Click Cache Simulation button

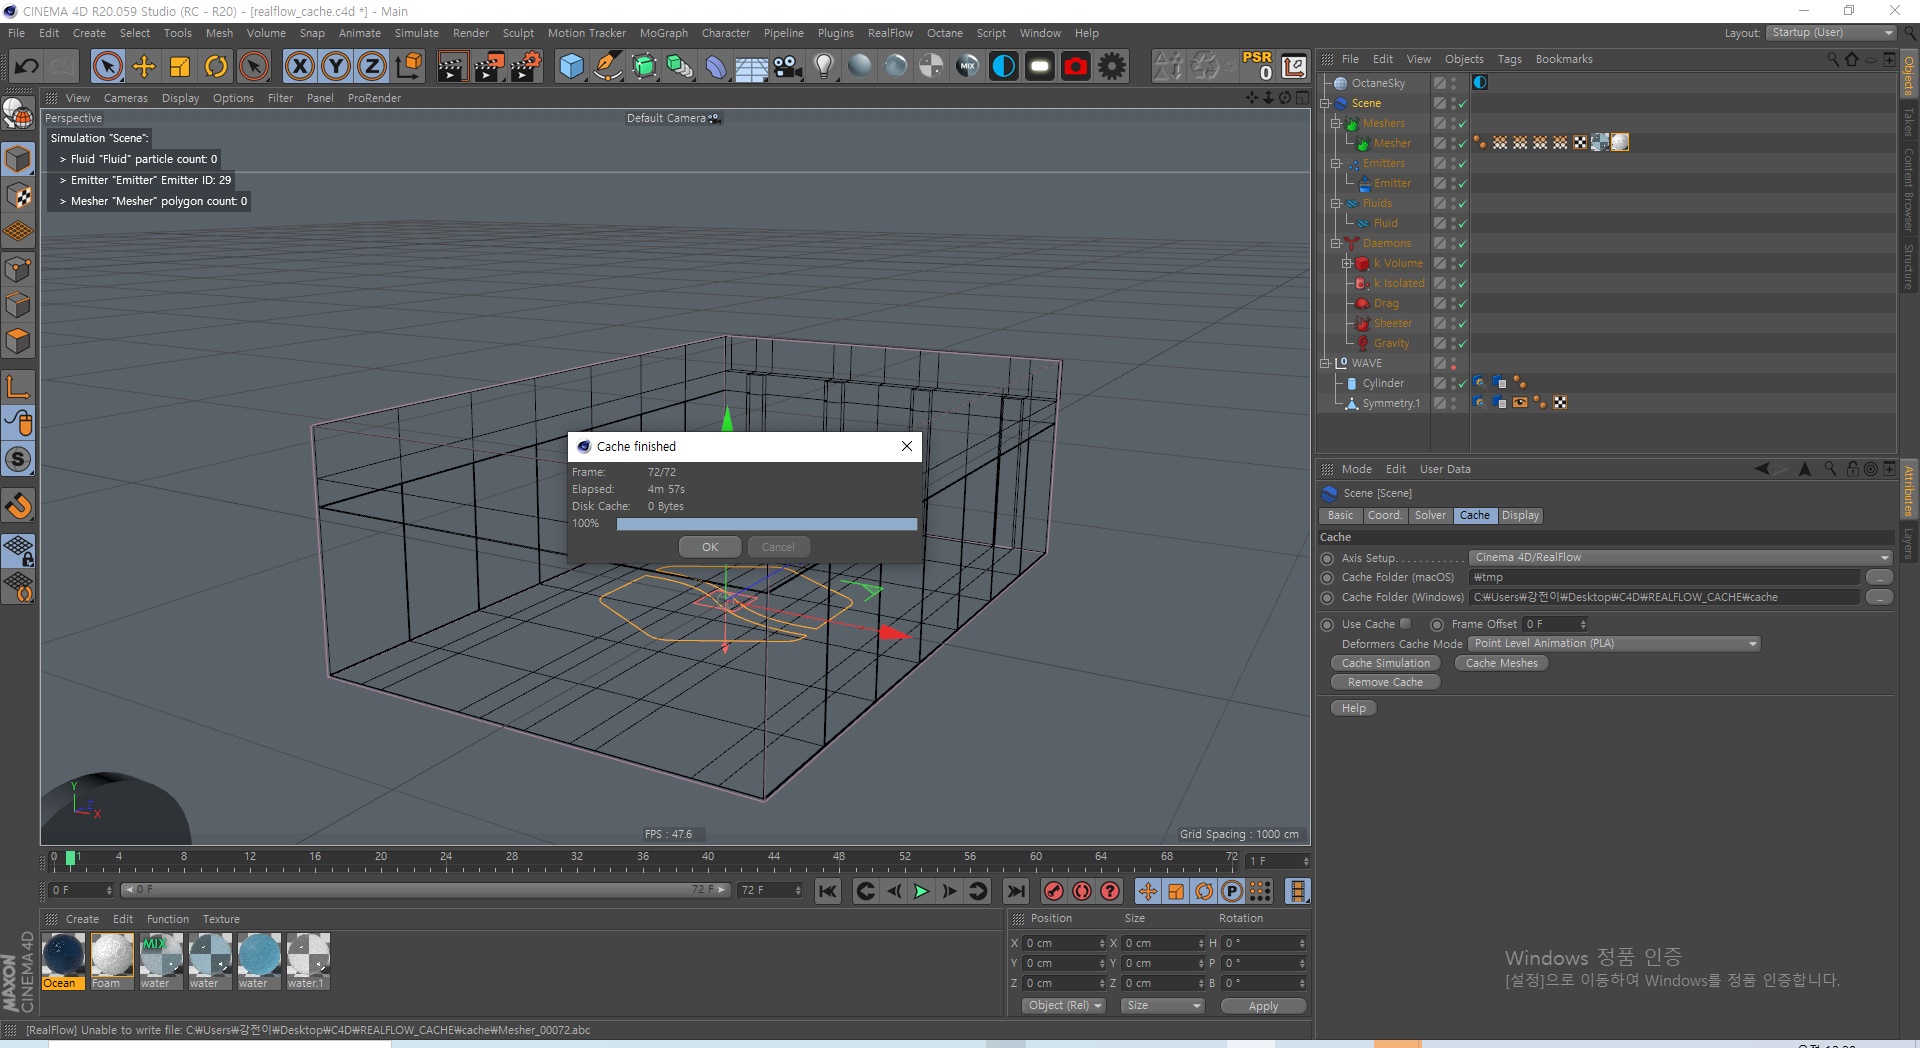coord(1385,663)
